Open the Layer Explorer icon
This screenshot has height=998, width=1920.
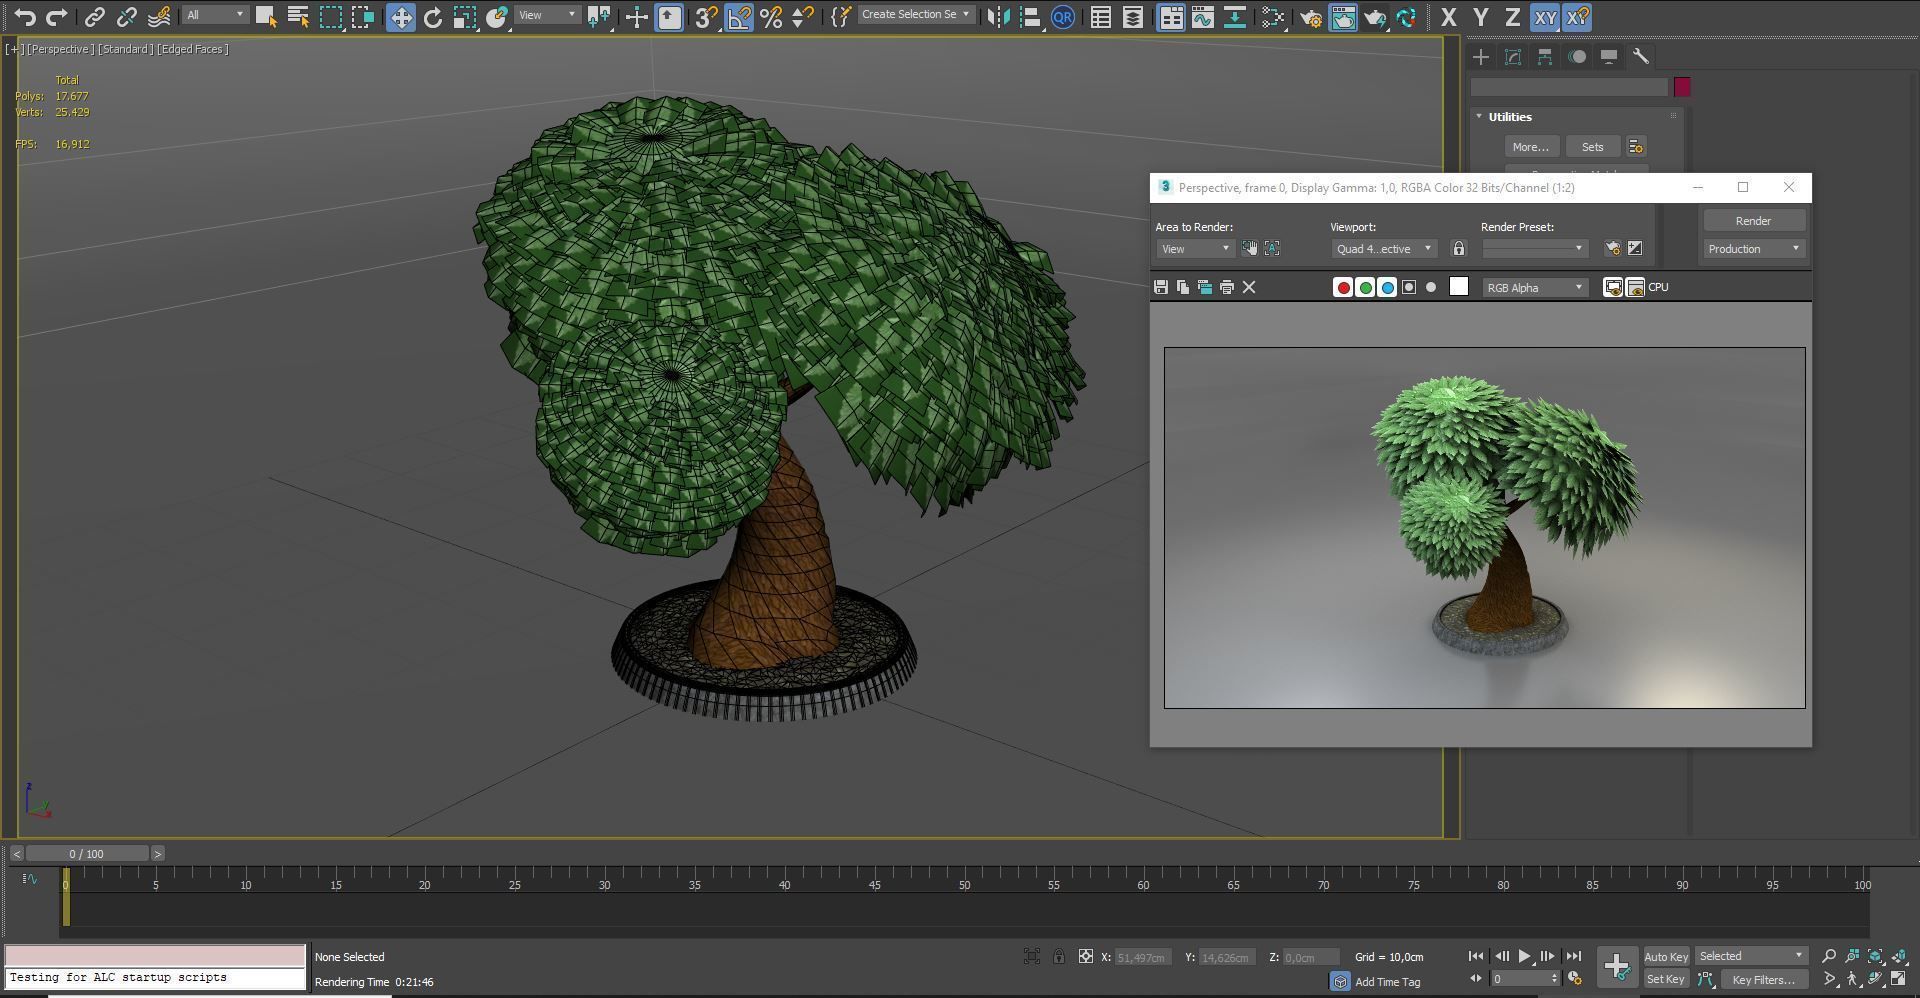(1132, 17)
